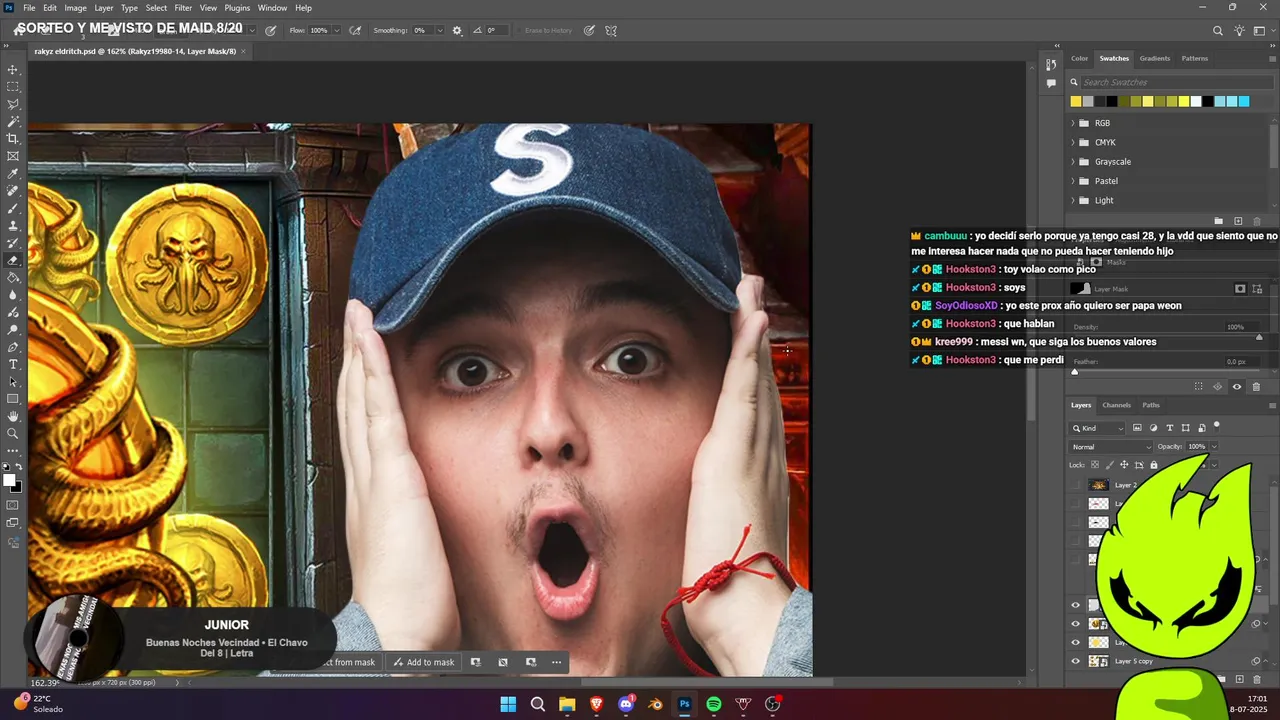Open Spotify from the Windows taskbar

tap(714, 704)
